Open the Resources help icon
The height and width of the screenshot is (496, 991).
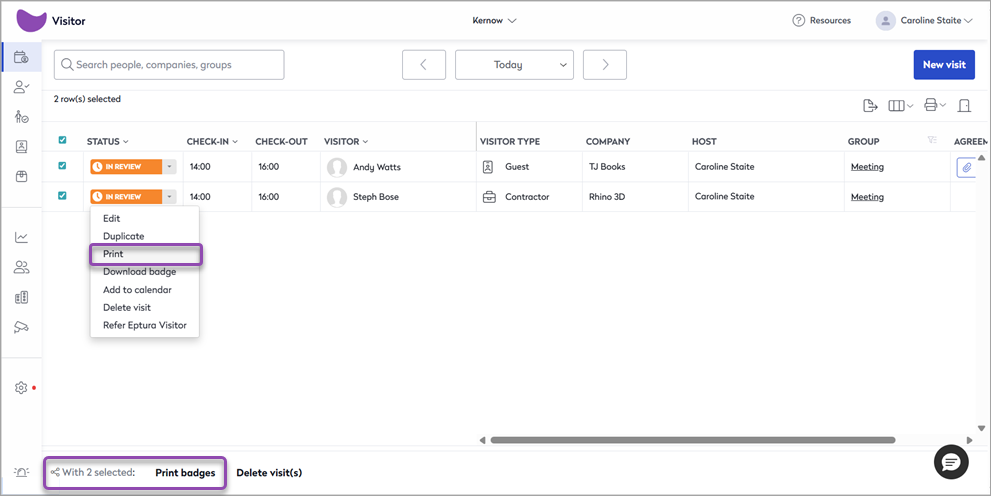pos(798,21)
